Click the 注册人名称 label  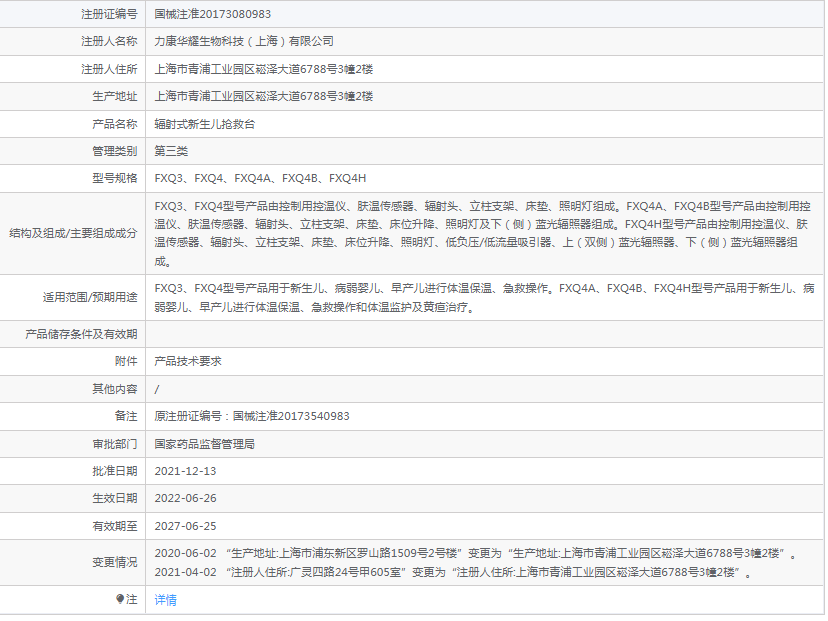click(109, 41)
